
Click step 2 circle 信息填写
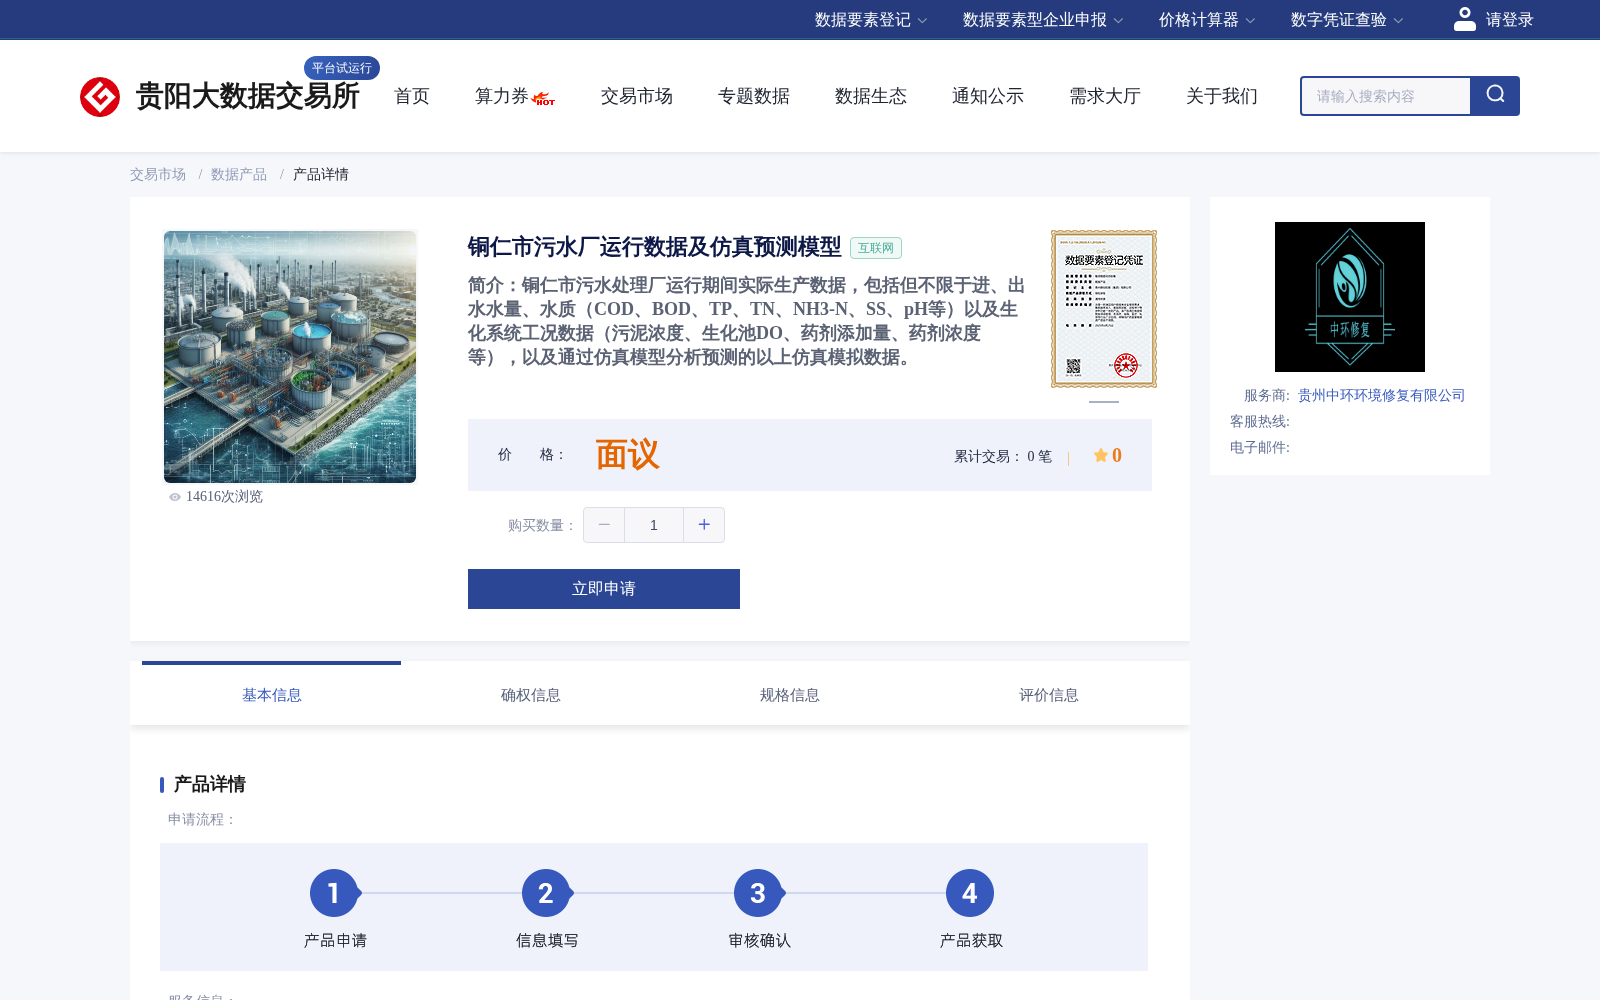point(546,893)
